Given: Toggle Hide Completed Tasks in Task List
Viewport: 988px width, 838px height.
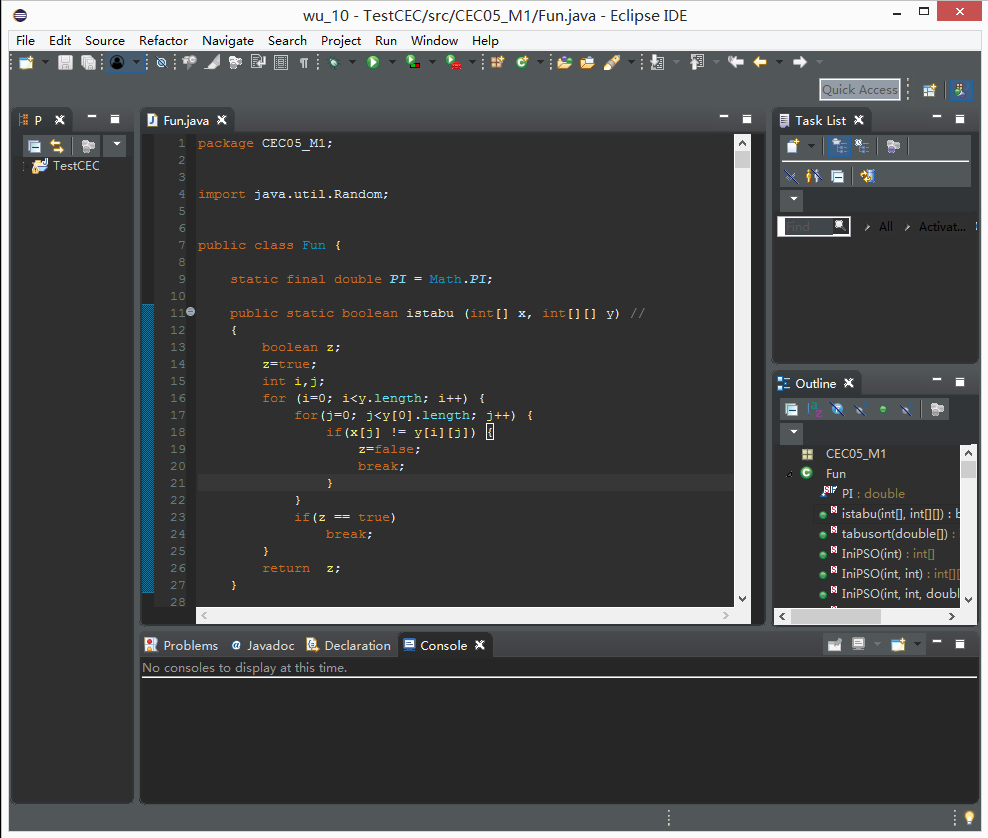Looking at the screenshot, I should click(x=791, y=176).
